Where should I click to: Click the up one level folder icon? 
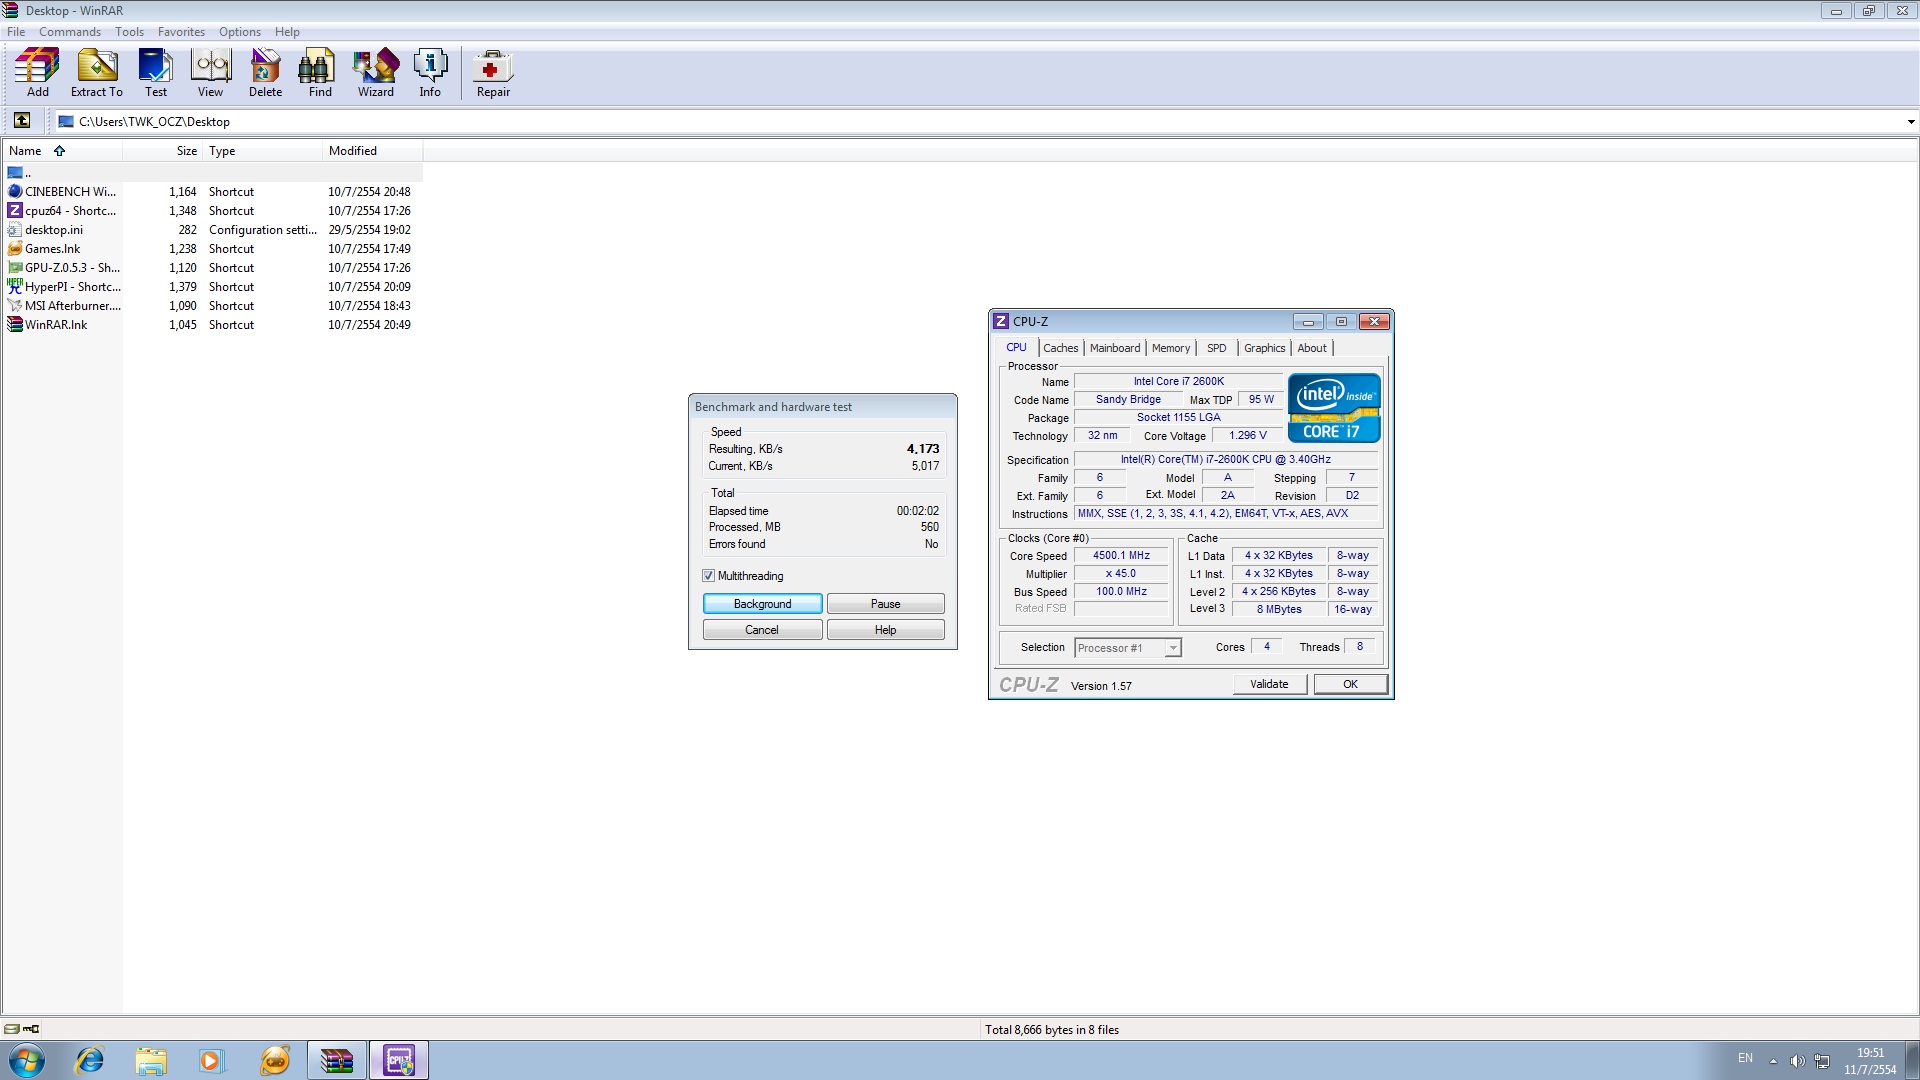point(22,121)
